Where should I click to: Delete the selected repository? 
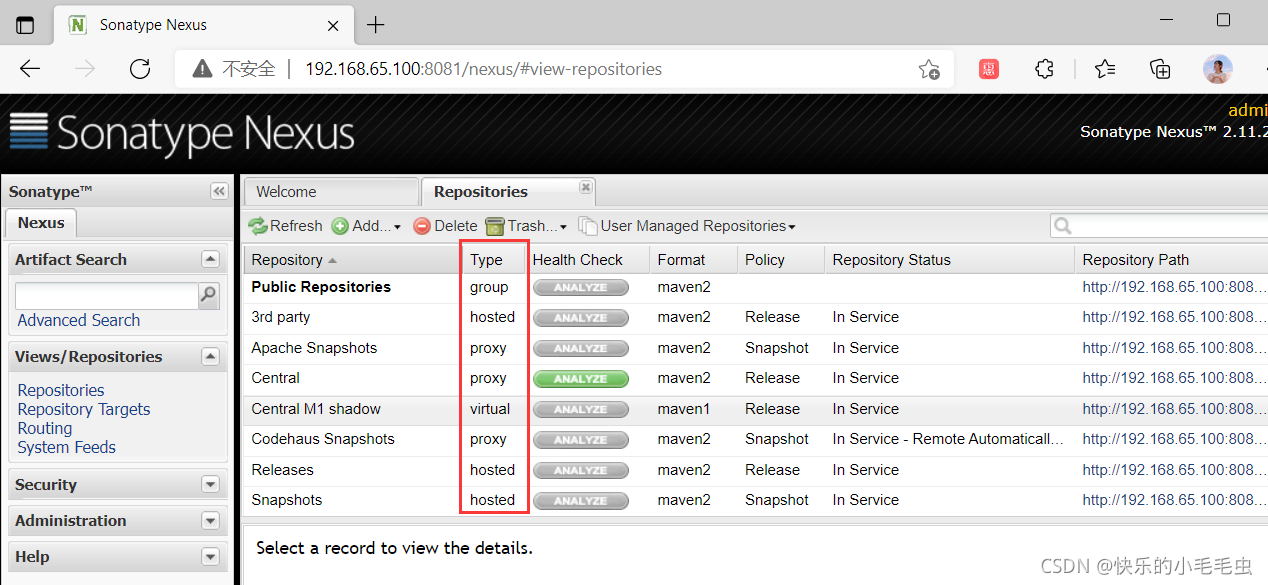coord(445,226)
